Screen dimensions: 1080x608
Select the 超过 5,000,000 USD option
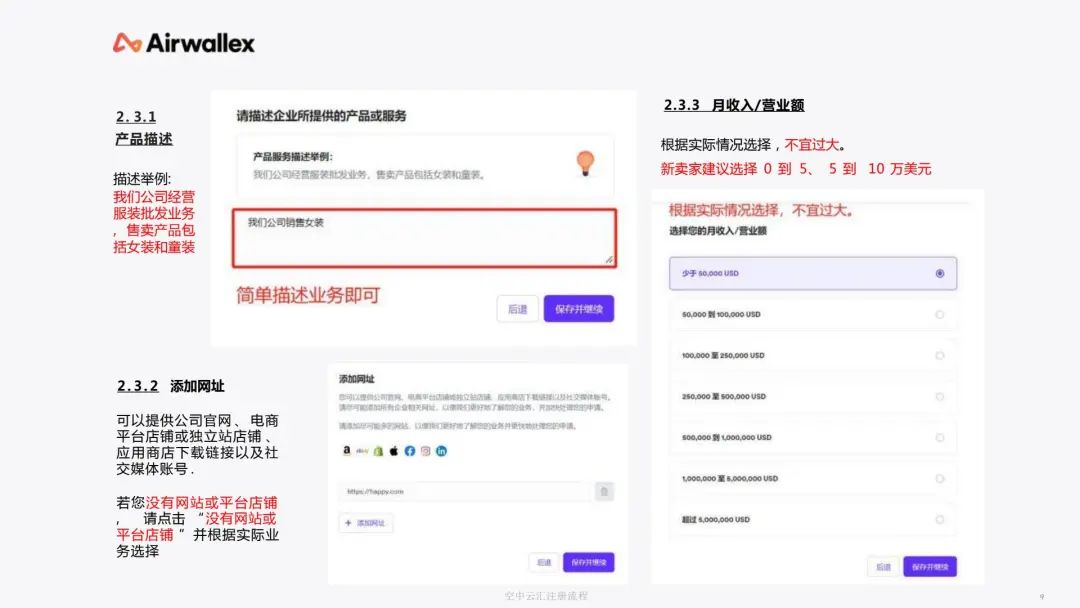click(x=939, y=519)
